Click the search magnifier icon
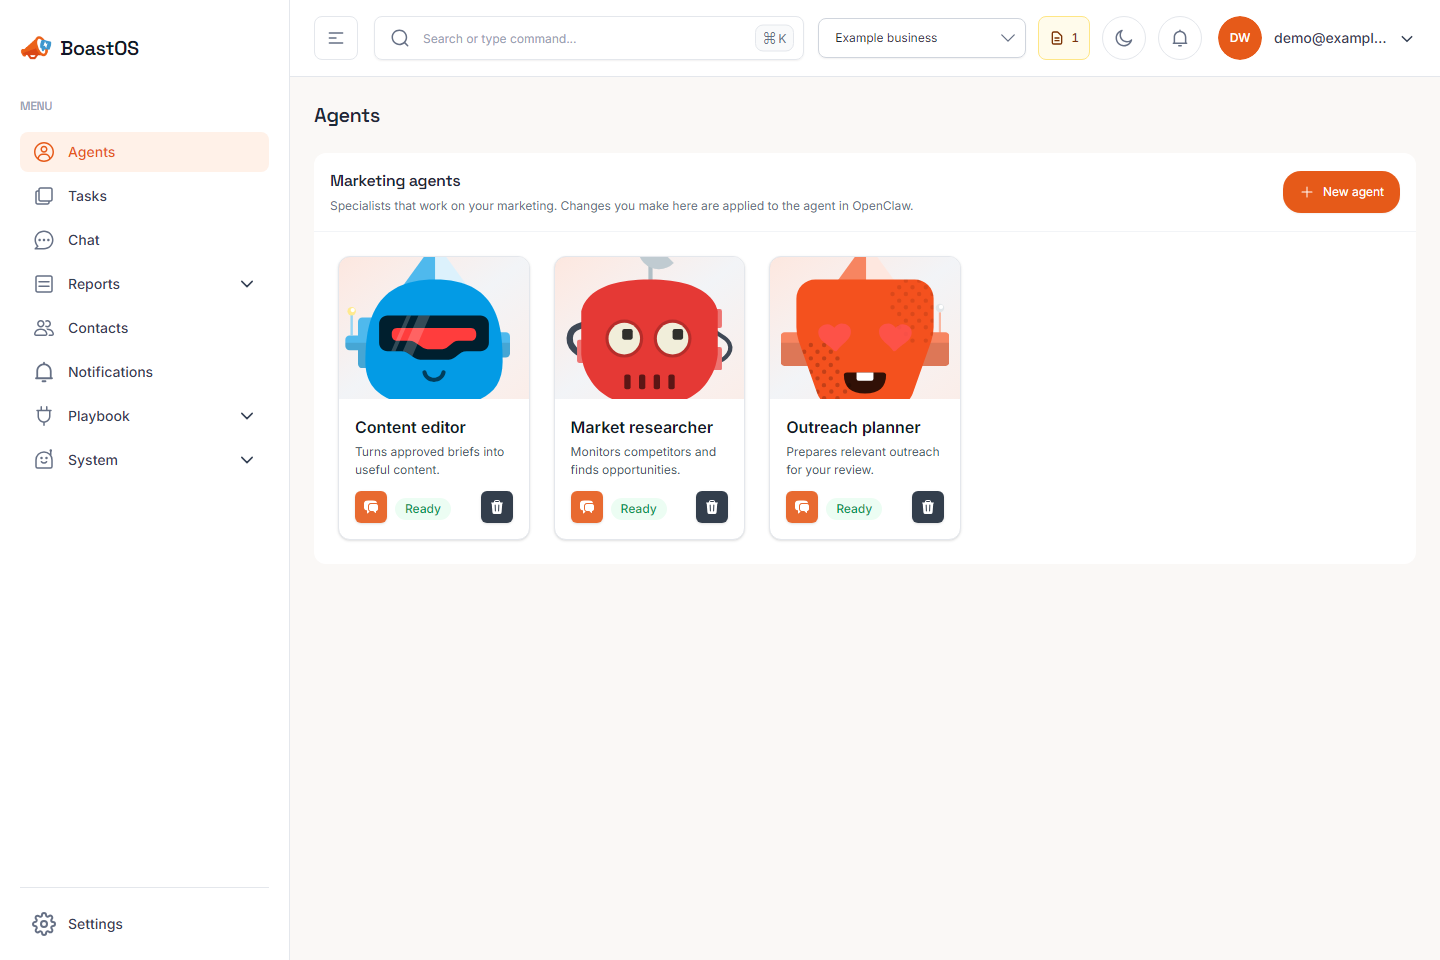The width and height of the screenshot is (1440, 960). 400,38
